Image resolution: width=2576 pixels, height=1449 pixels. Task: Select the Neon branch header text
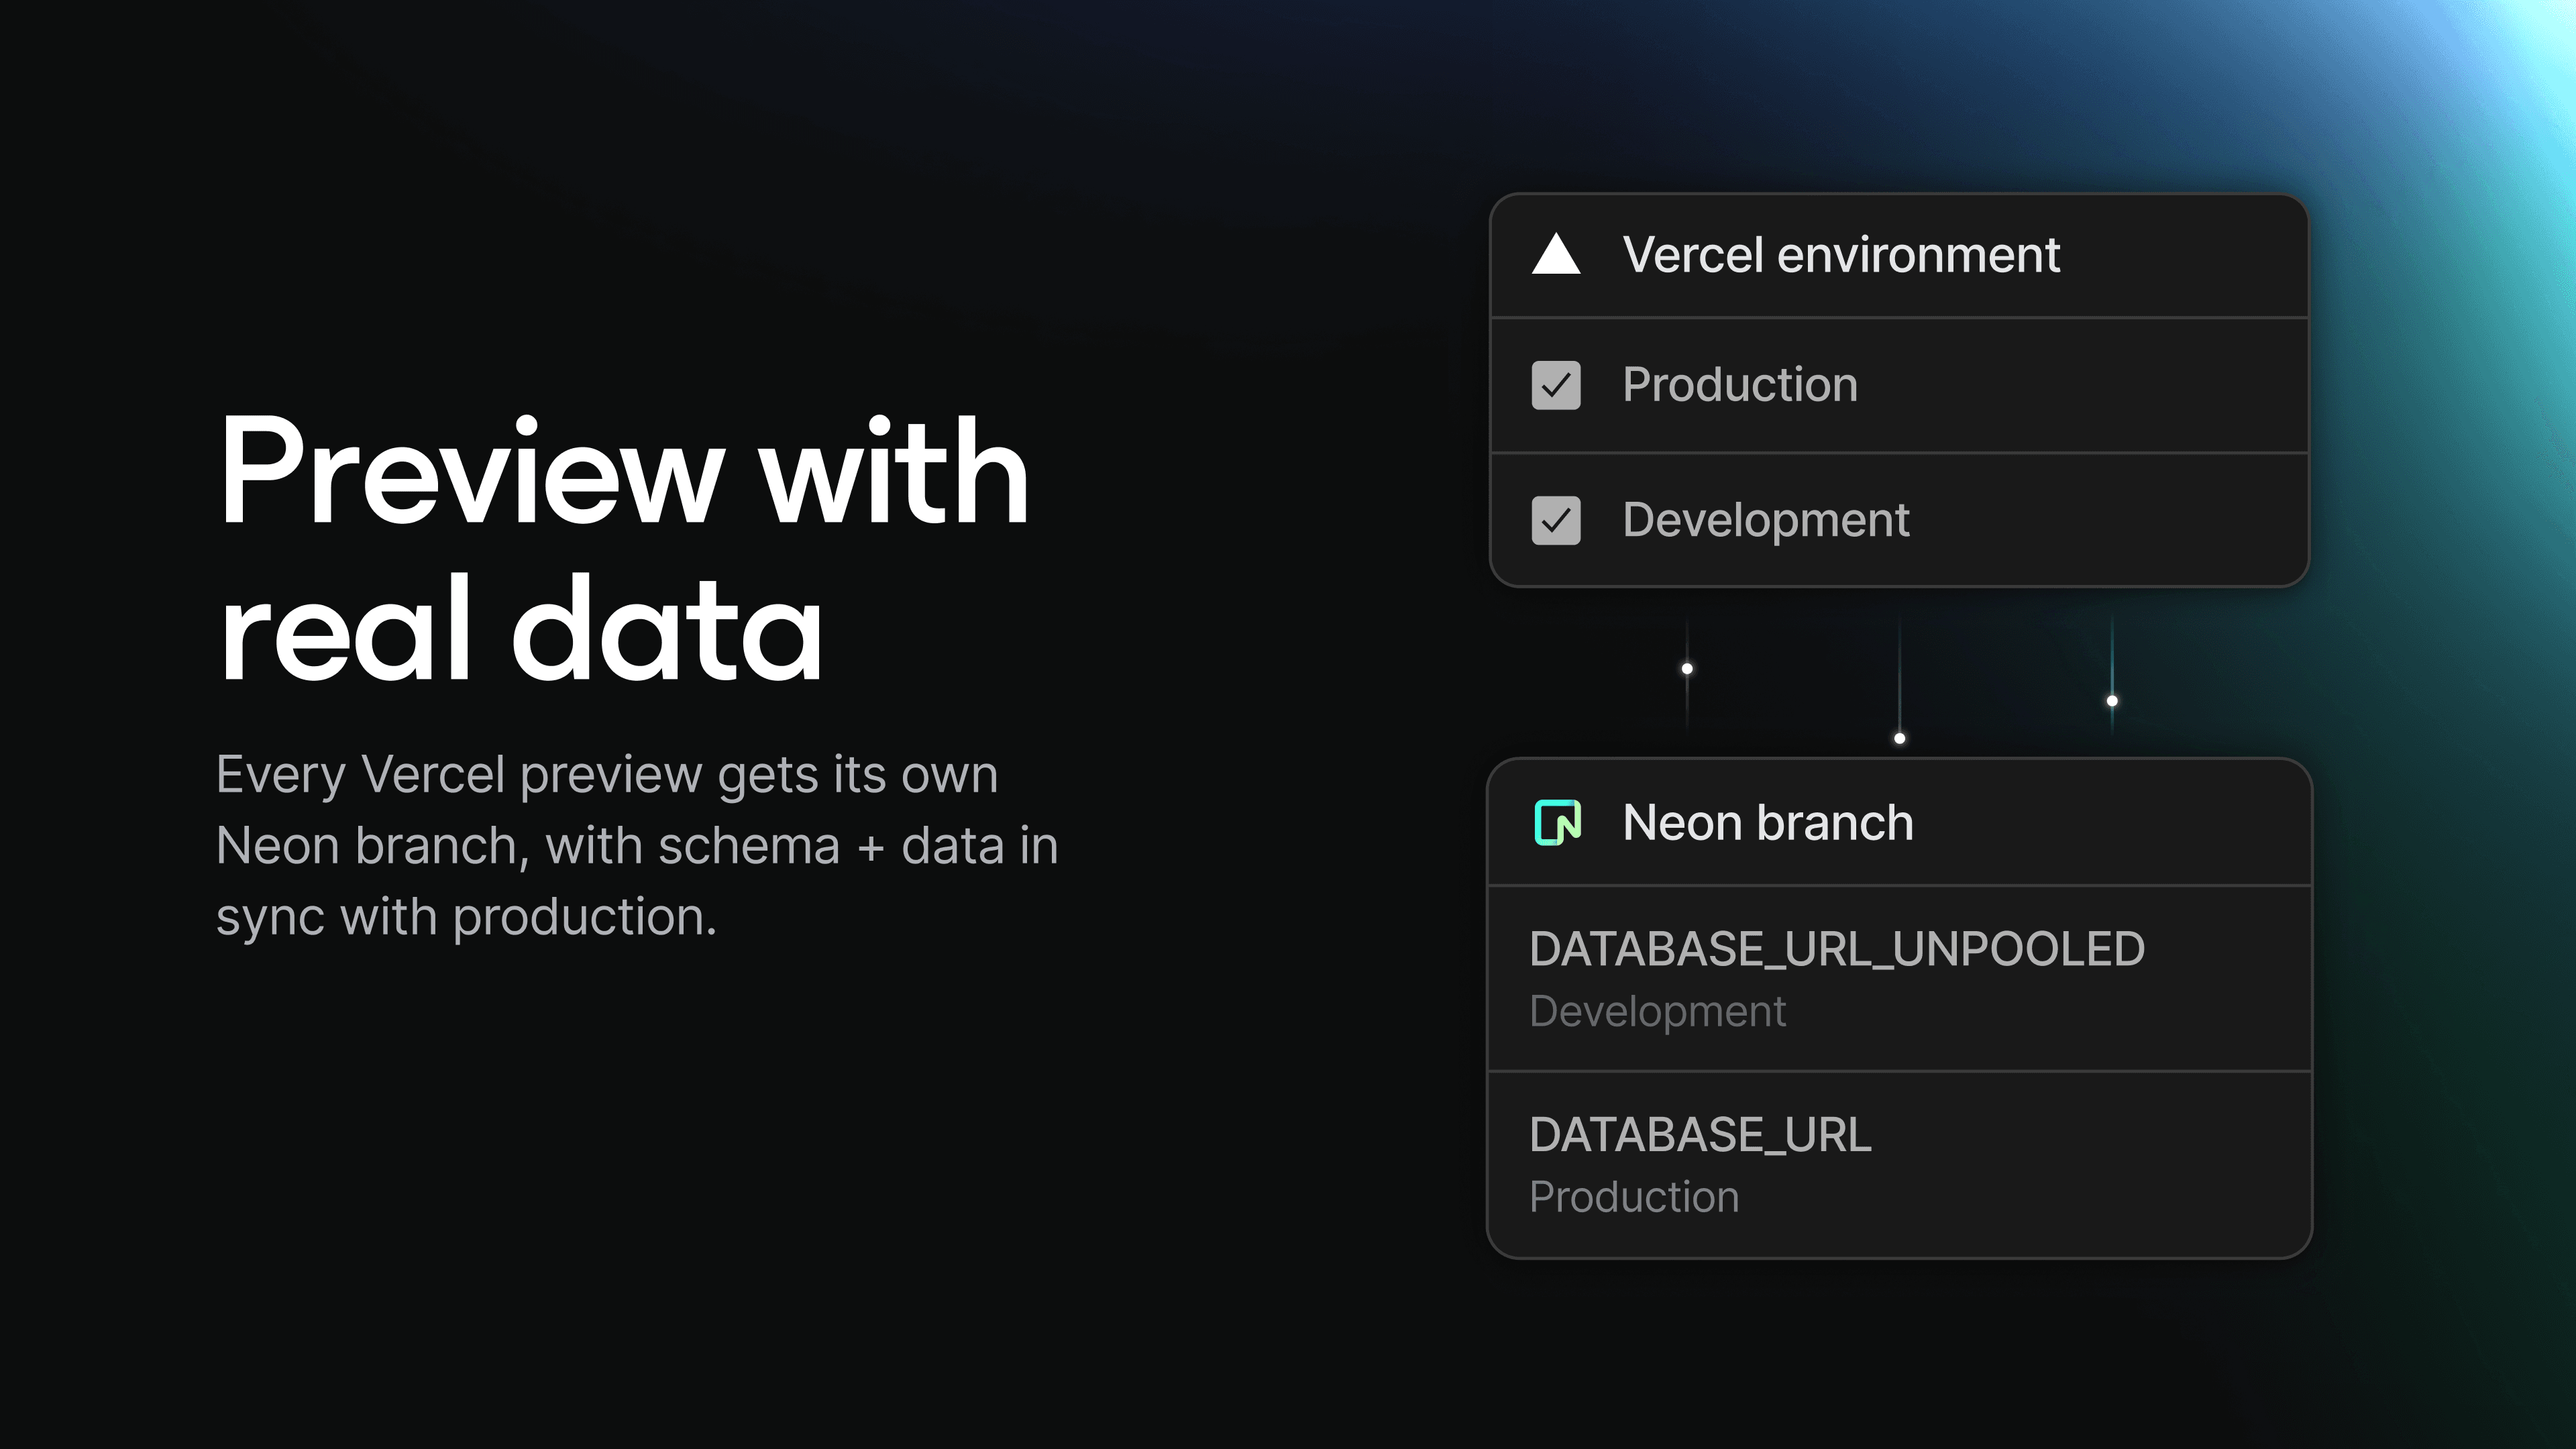coord(1767,823)
